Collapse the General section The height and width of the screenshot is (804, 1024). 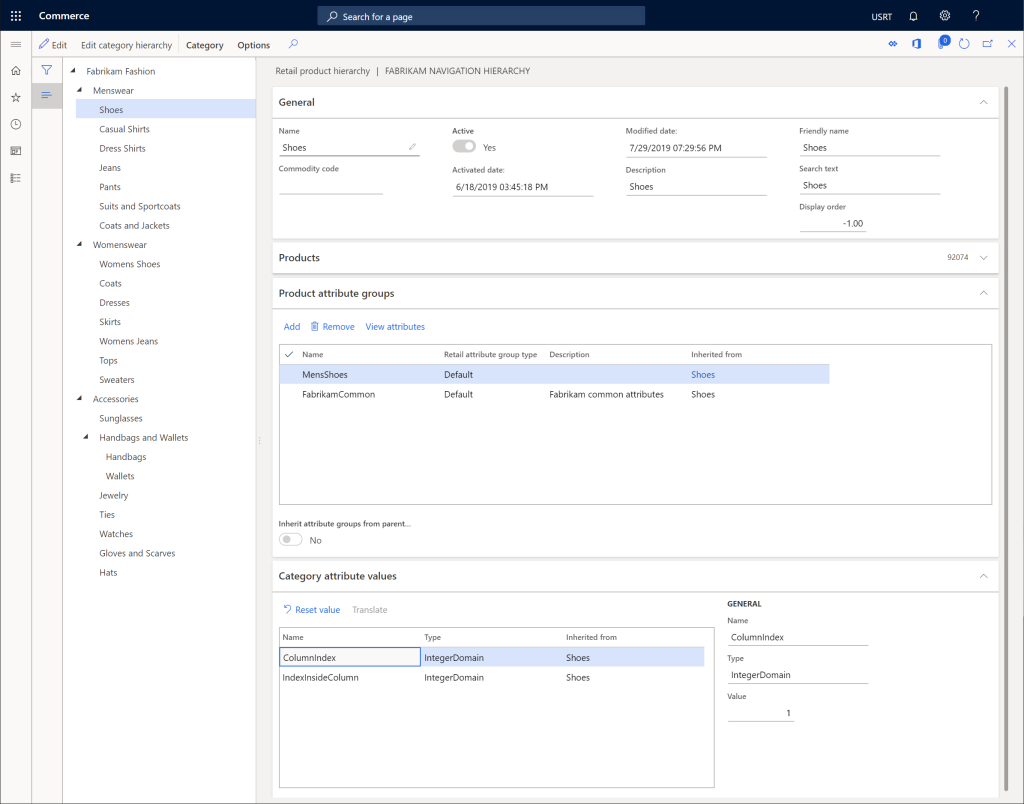(984, 103)
